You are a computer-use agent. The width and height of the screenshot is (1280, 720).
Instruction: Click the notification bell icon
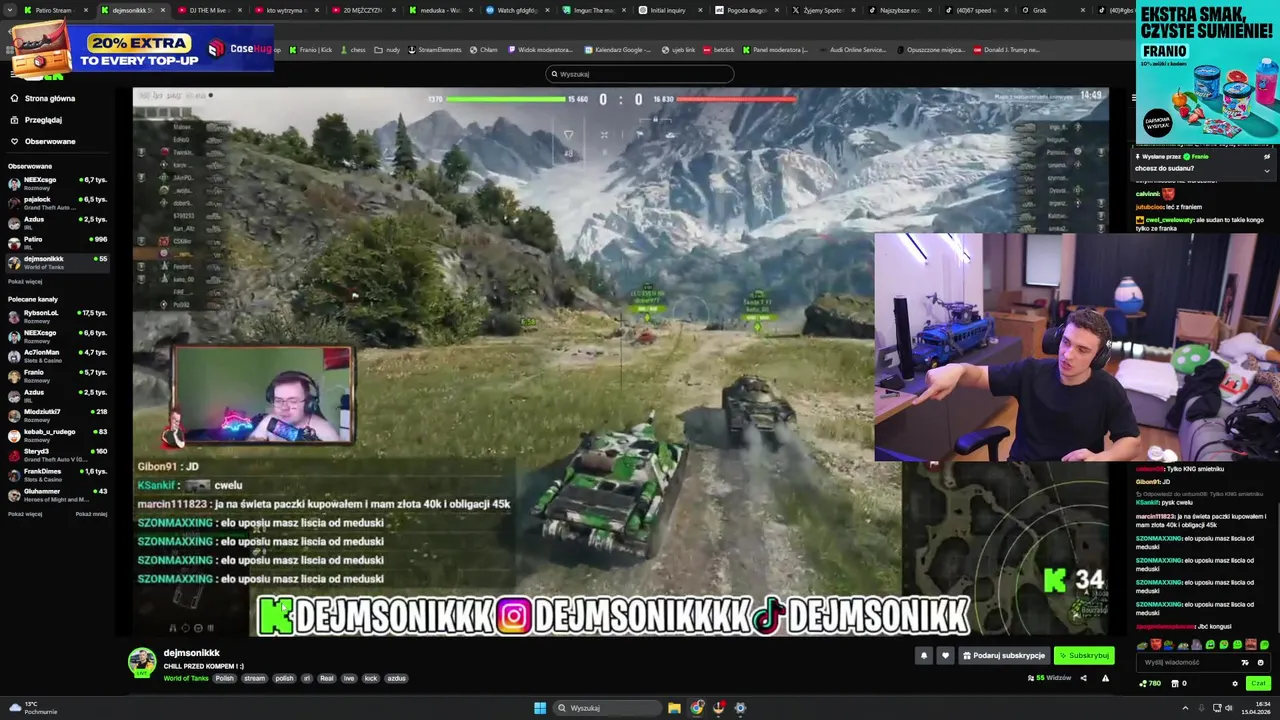924,656
